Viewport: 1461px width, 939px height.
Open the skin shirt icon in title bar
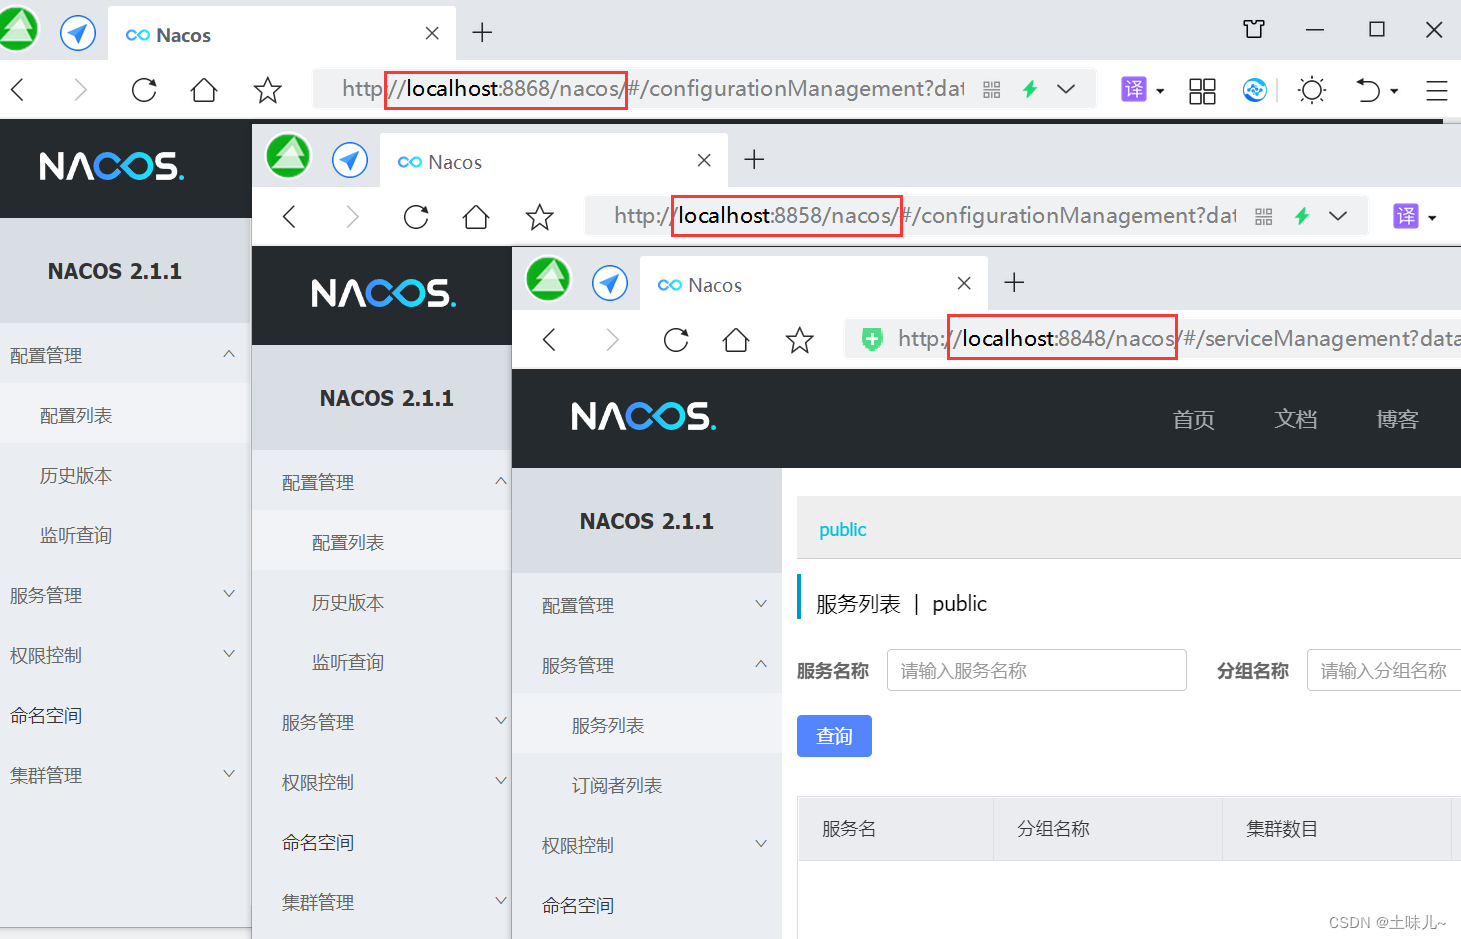(1254, 29)
